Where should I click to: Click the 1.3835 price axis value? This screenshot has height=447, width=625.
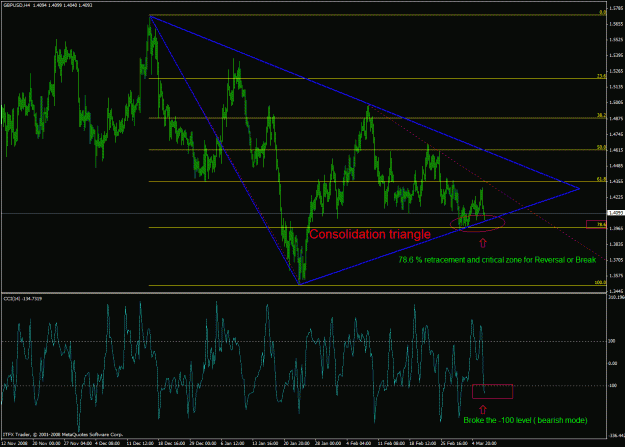tap(616, 244)
